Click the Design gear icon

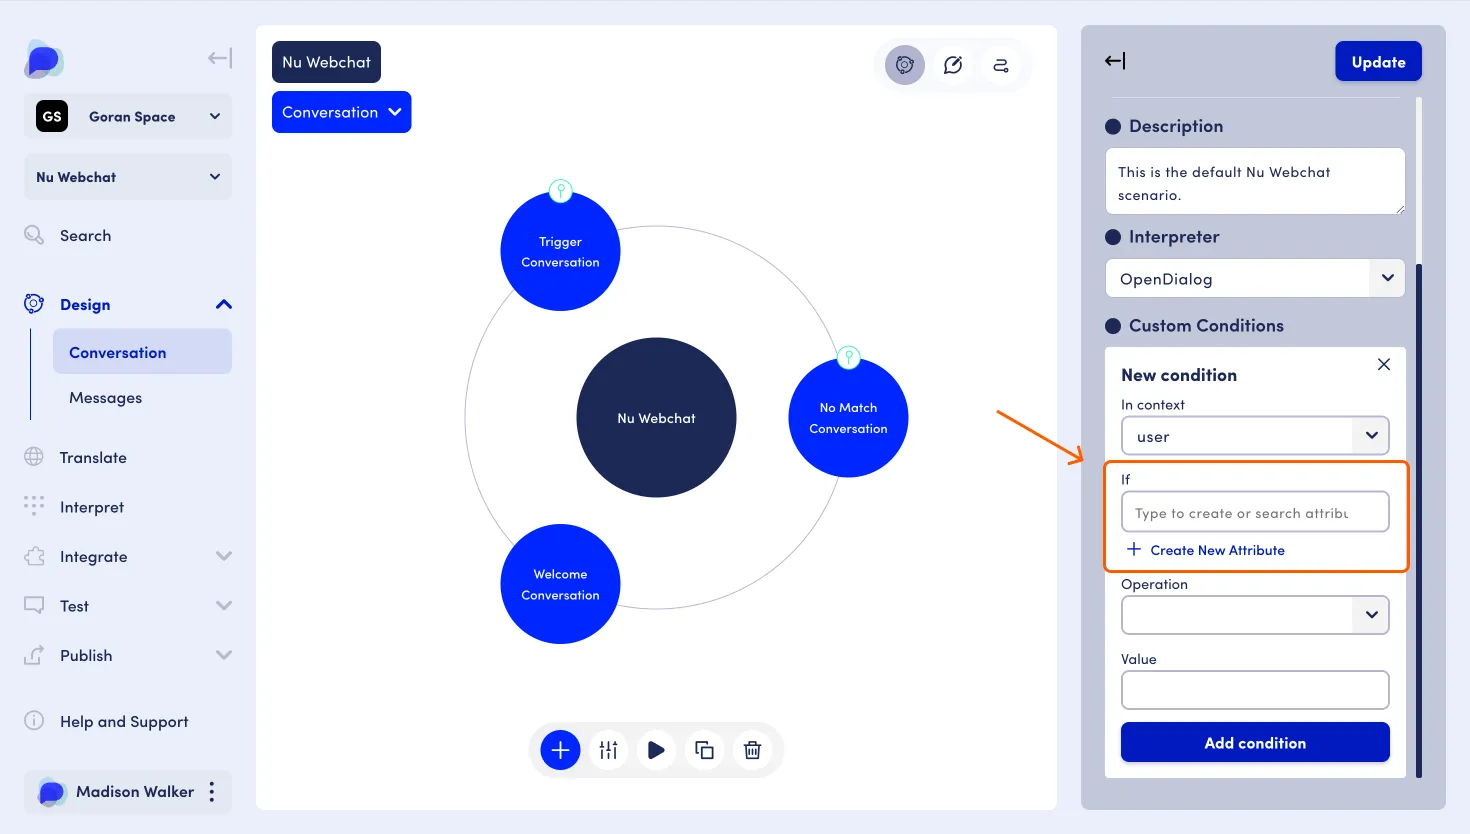coord(34,304)
